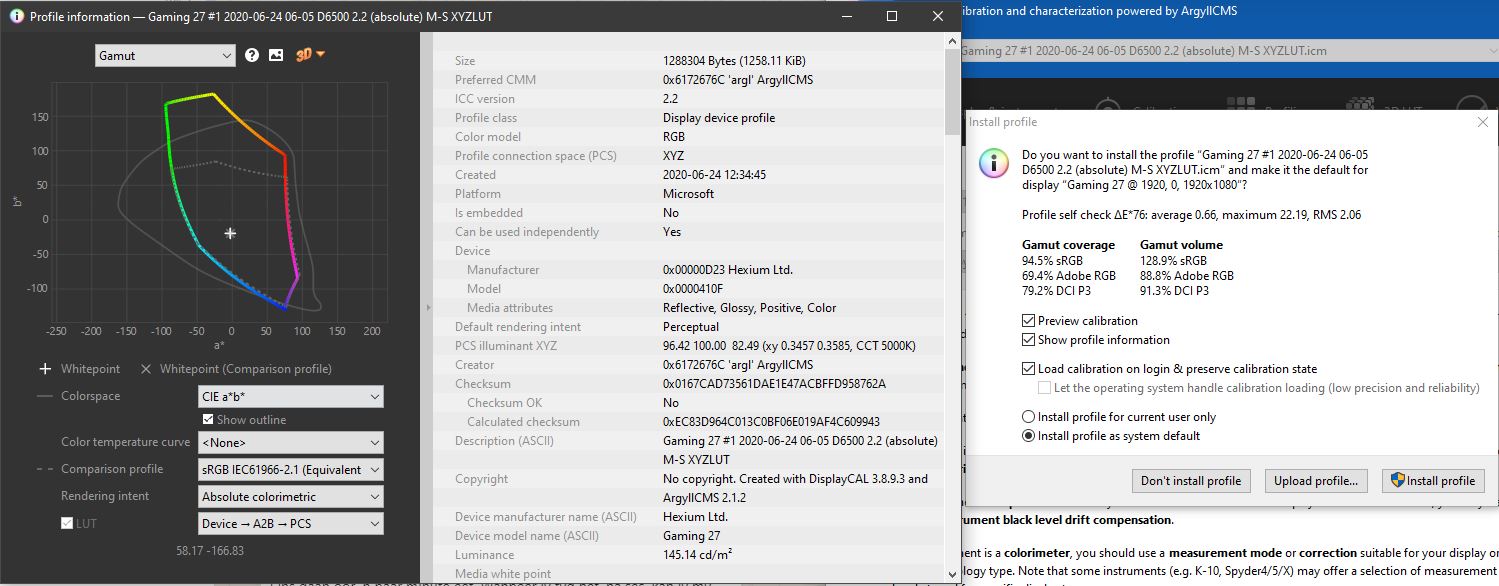Click the colored gamut outline plot
Screen dimensions: 1499x586
(x=230, y=200)
